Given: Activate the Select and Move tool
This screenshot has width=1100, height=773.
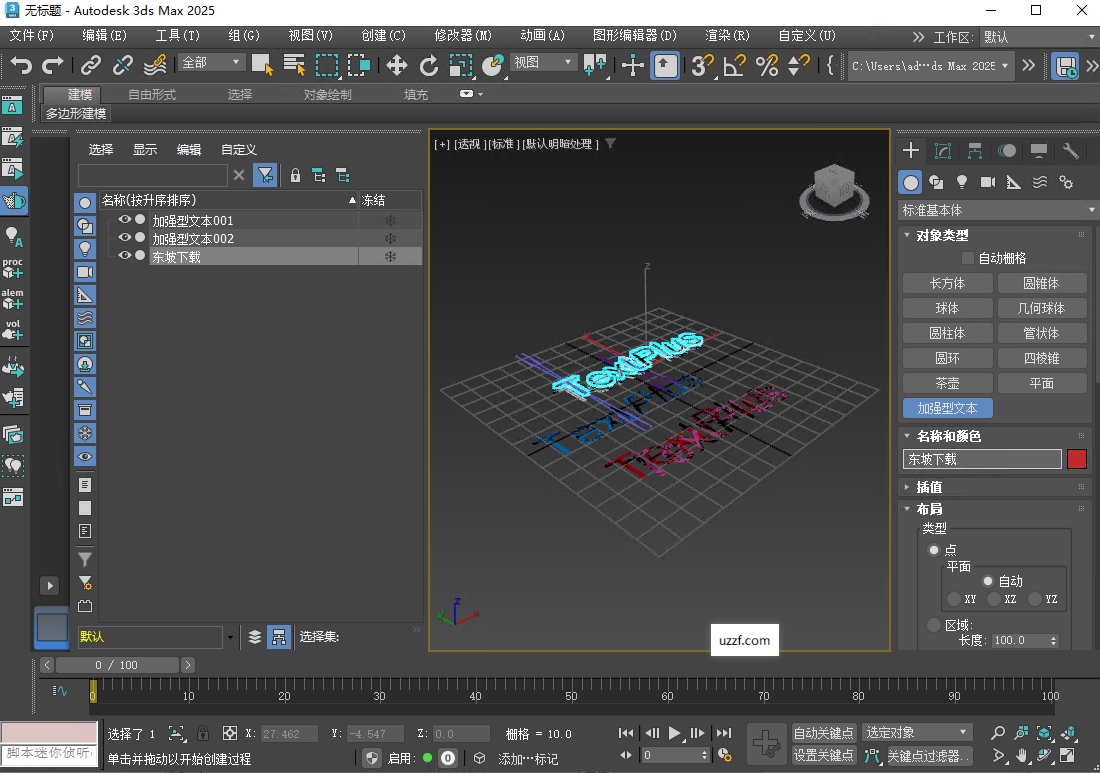Looking at the screenshot, I should tap(397, 68).
